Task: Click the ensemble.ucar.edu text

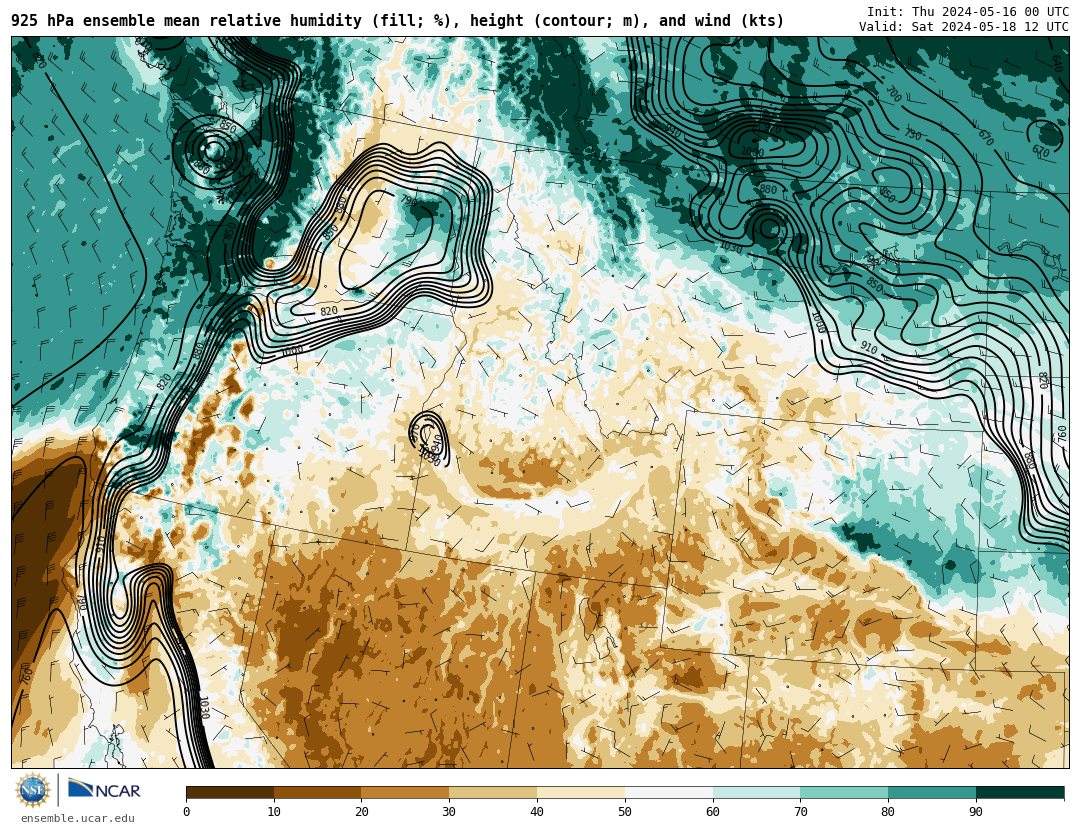Action: point(78,819)
